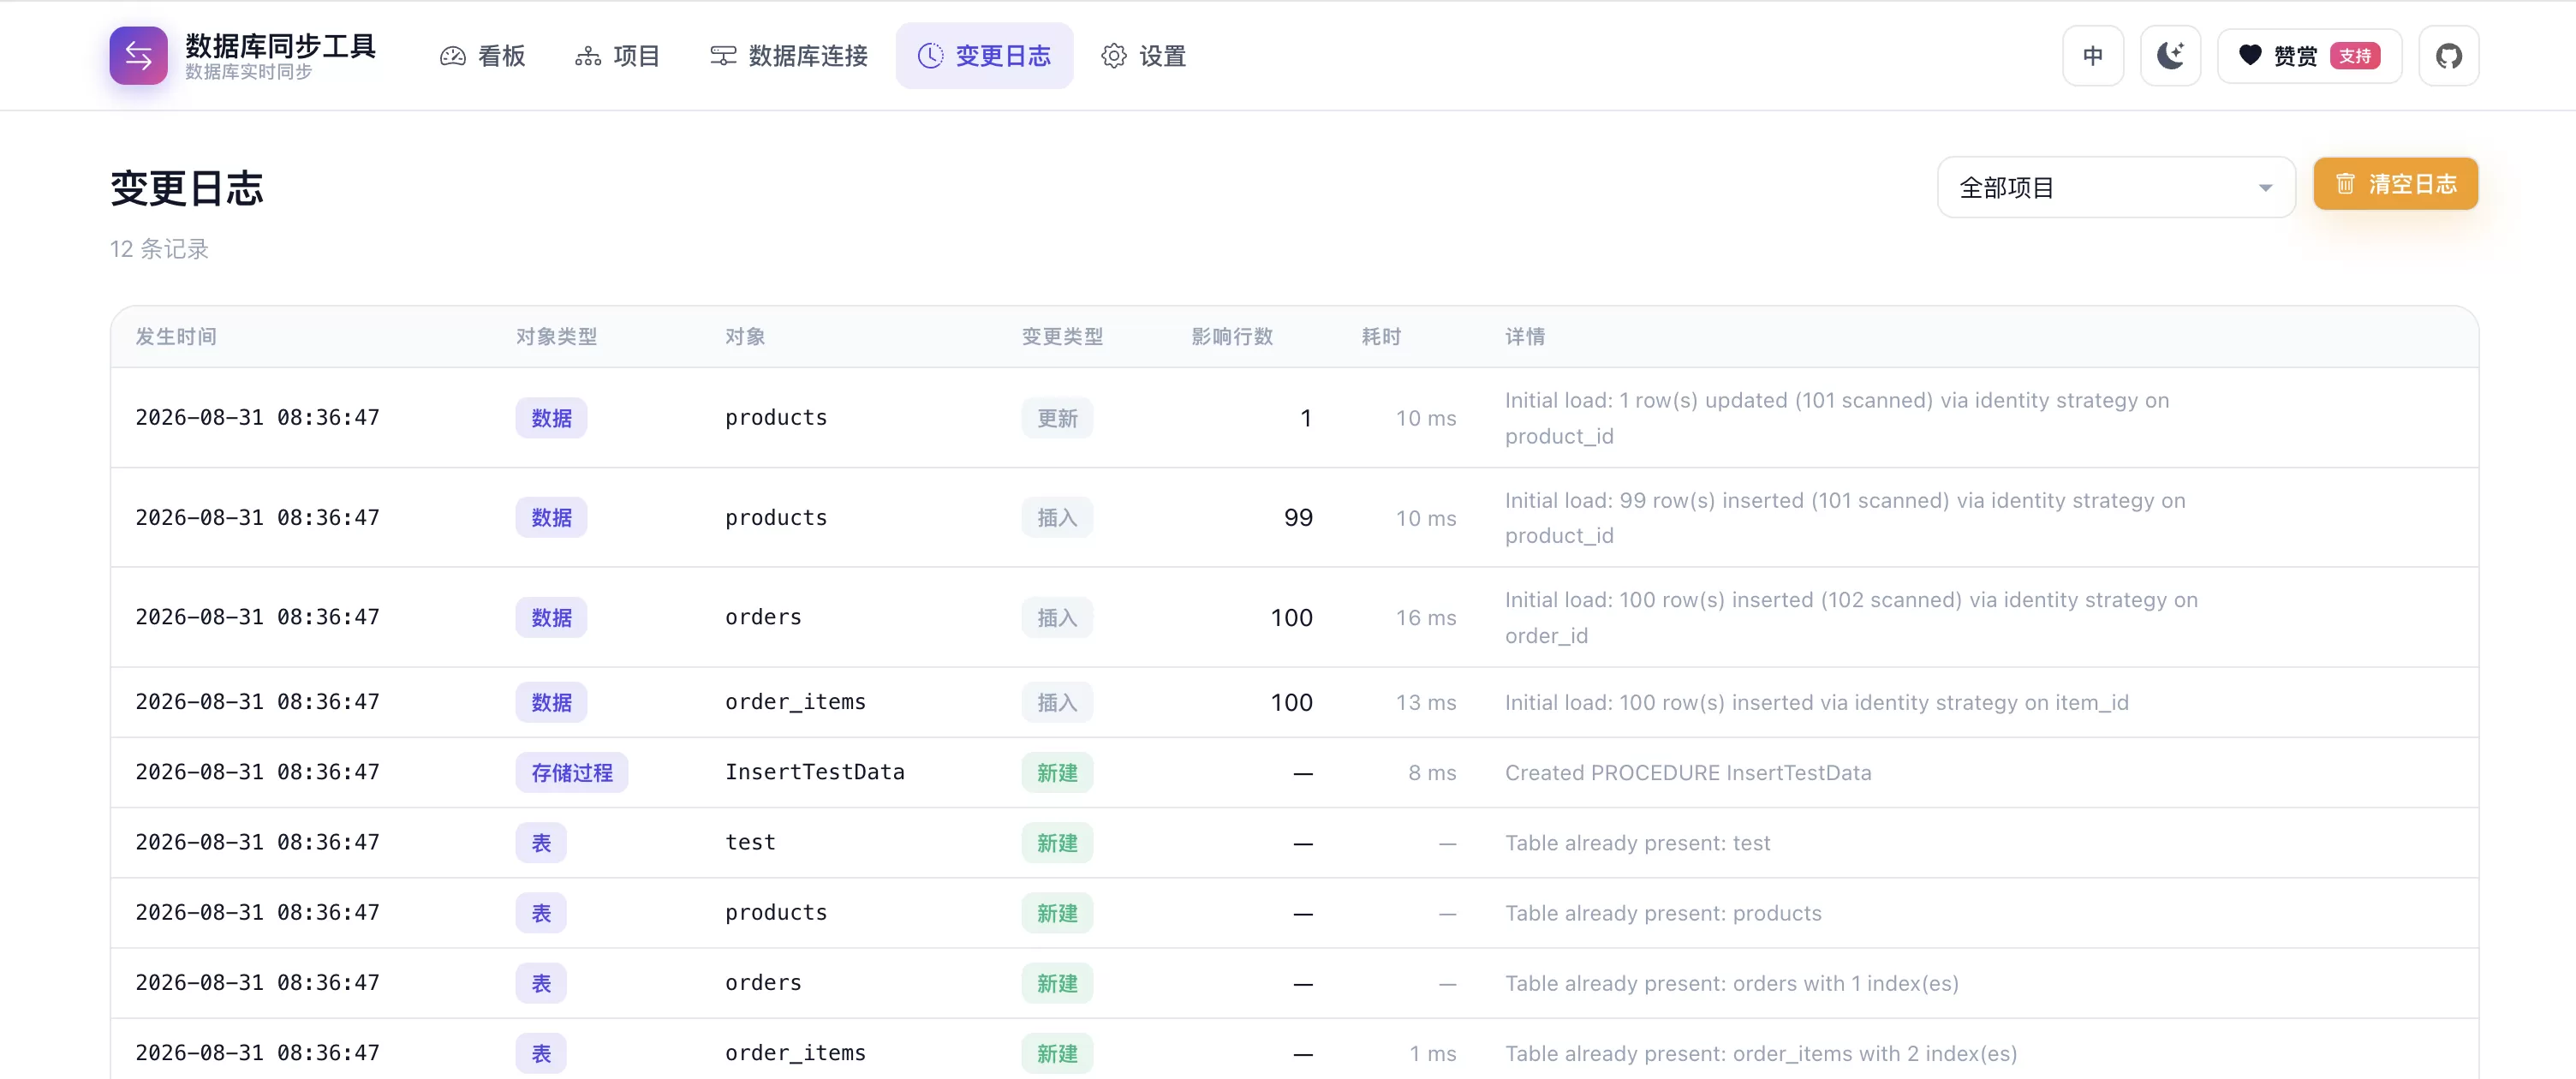Click the 对象类型 column header
The width and height of the screenshot is (2576, 1079).
(x=557, y=337)
